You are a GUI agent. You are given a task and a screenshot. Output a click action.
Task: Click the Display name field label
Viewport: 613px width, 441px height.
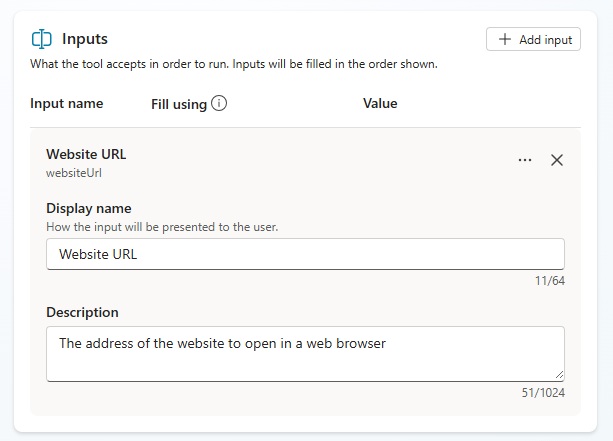coord(89,209)
